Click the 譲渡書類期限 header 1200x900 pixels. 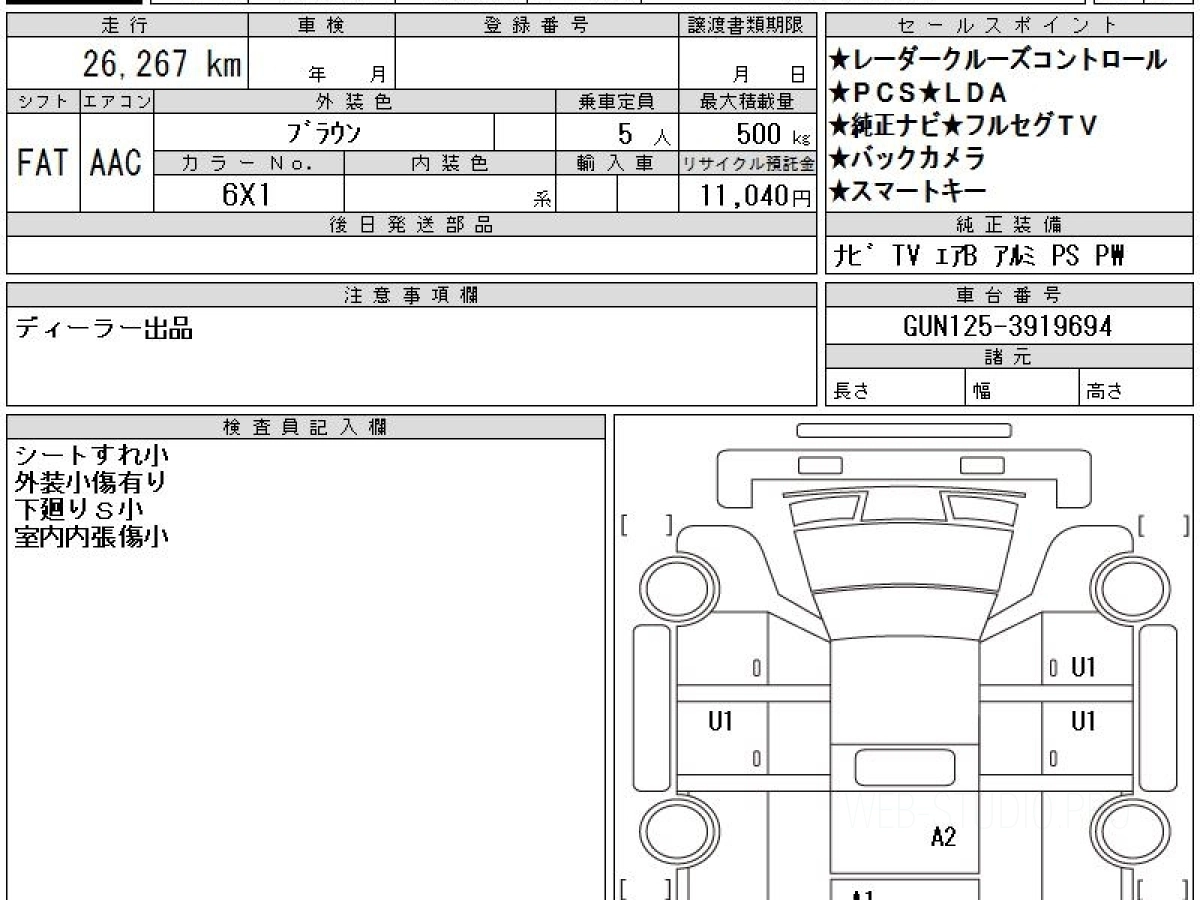click(x=747, y=26)
